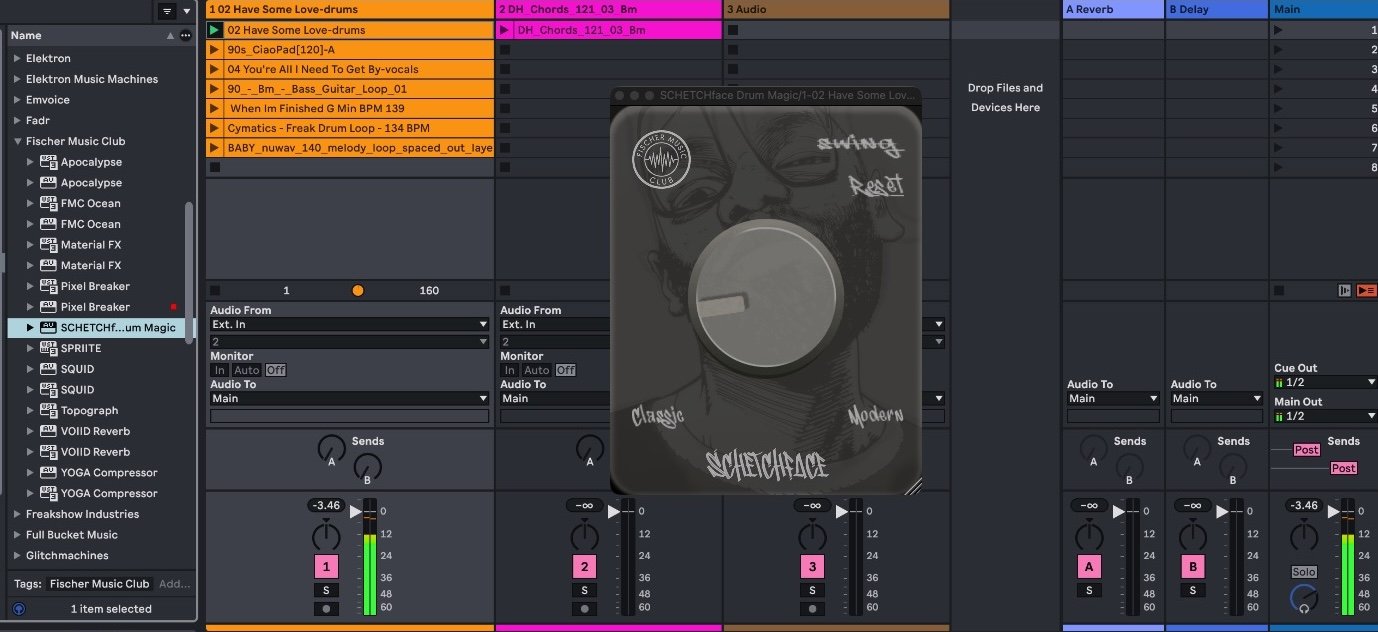This screenshot has width=1378, height=632.
Task: Open A Reverb Audio To dropdown
Action: coord(1113,398)
